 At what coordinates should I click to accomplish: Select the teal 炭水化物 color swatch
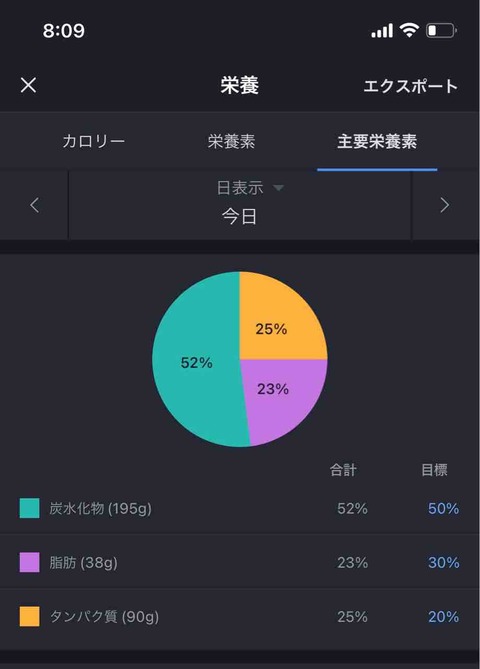(x=29, y=508)
